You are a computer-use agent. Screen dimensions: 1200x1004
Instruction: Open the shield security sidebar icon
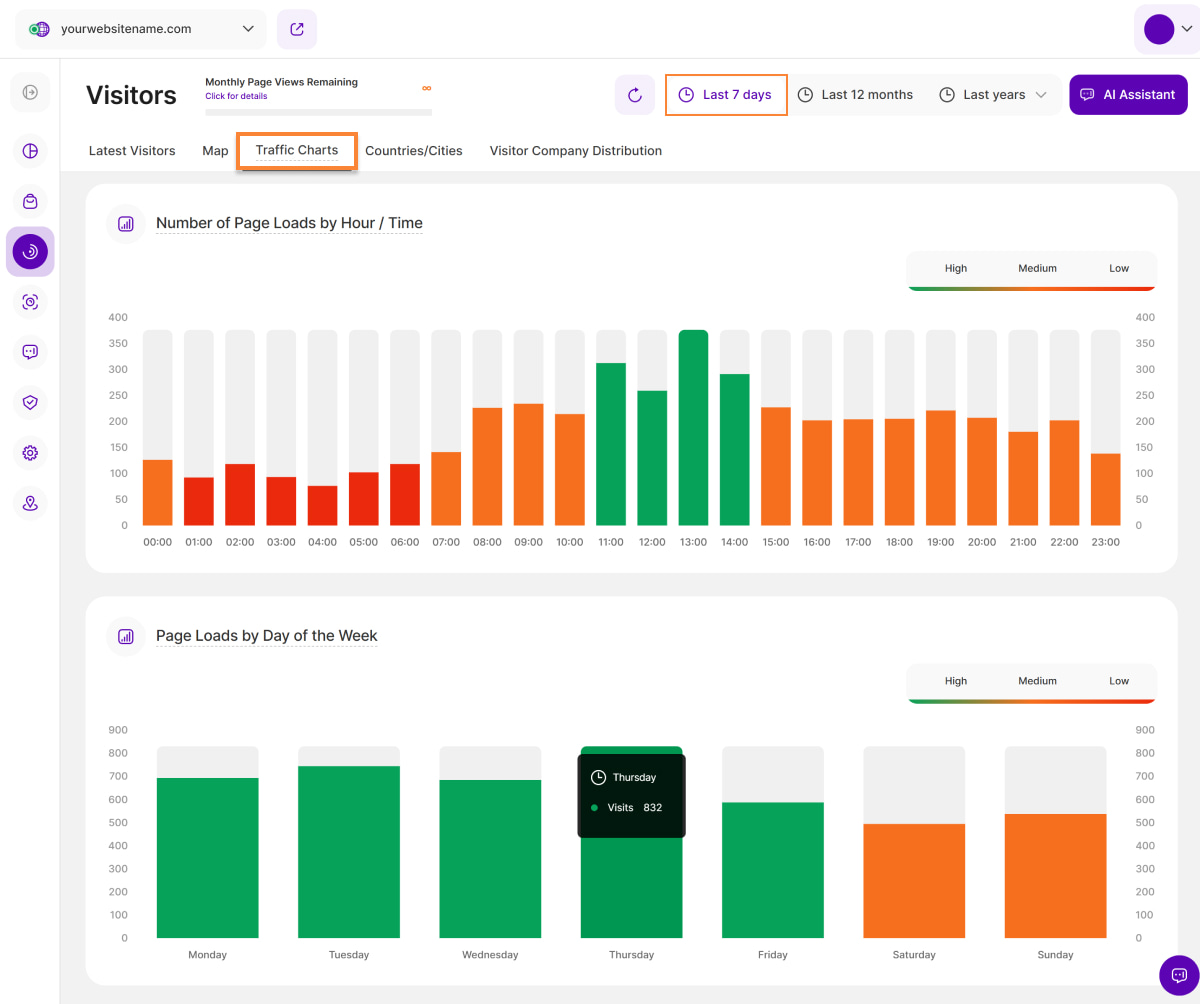(30, 402)
